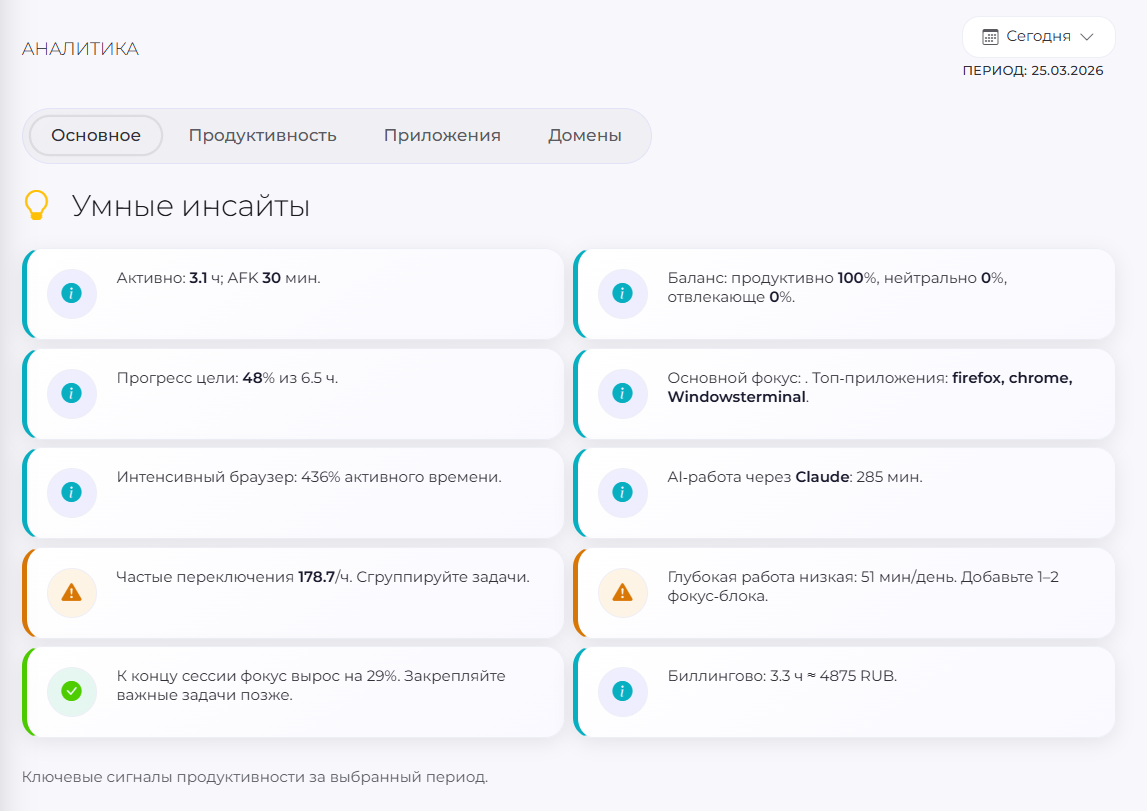Image resolution: width=1147 pixels, height=811 pixels.
Task: Click the АНАЛИТИКА page heading
Action: coord(80,49)
